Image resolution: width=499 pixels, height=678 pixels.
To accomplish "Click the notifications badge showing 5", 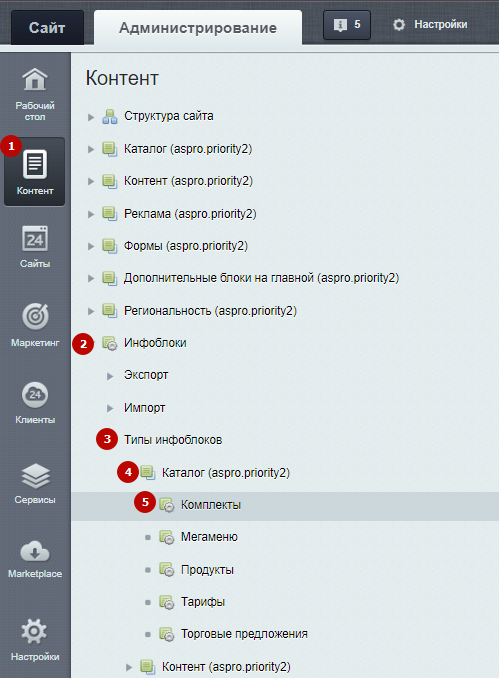I will pos(347,25).
